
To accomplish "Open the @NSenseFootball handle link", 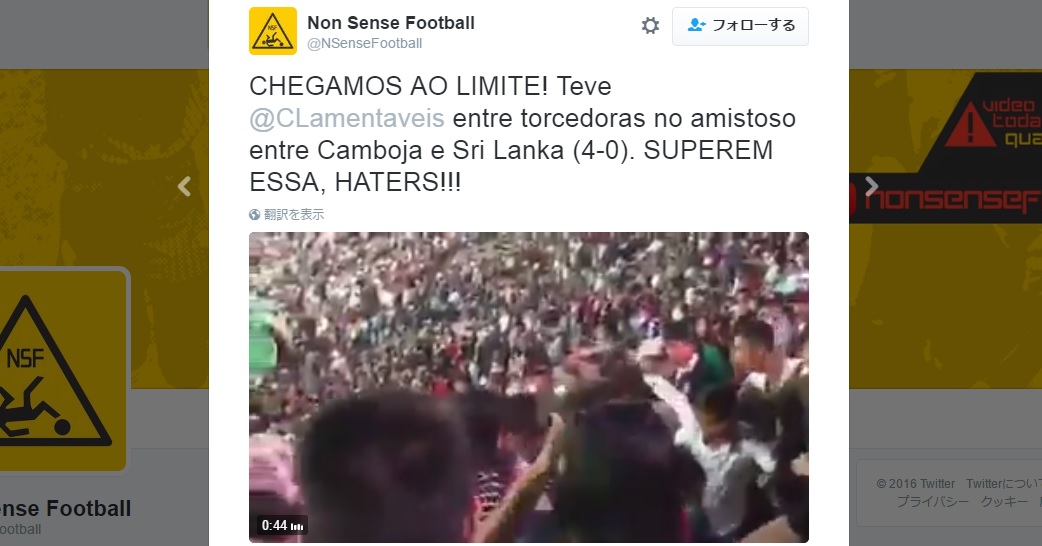I will coord(364,43).
